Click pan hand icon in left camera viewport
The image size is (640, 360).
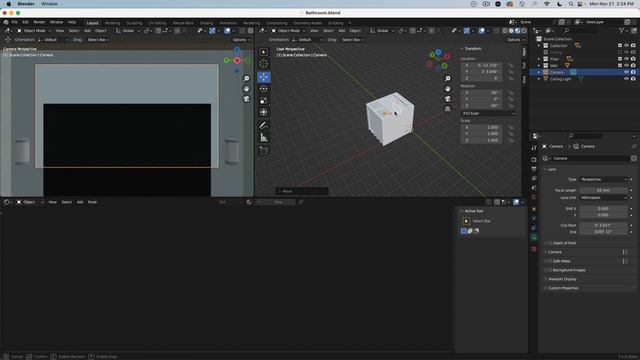[247, 89]
